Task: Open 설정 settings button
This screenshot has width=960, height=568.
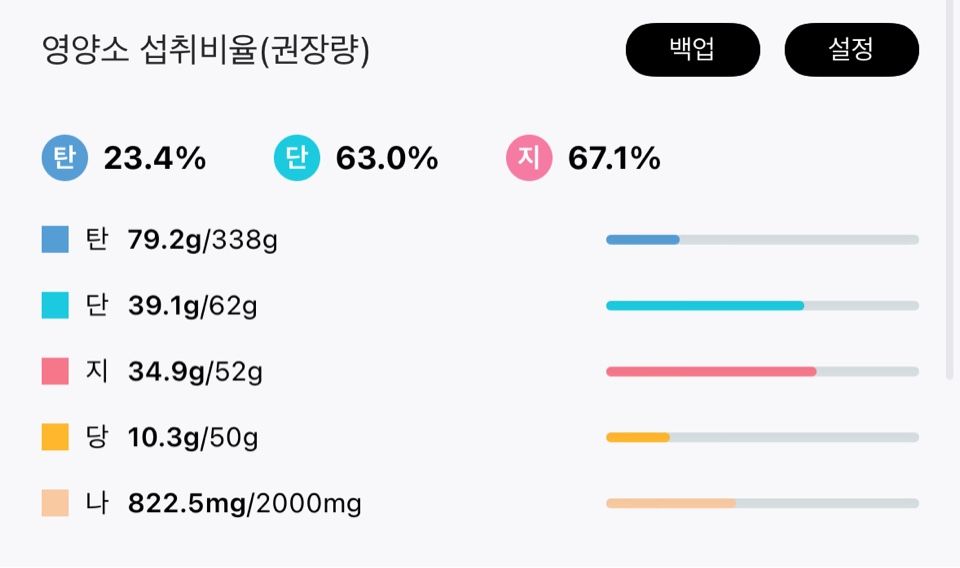Action: pyautogui.click(x=852, y=50)
